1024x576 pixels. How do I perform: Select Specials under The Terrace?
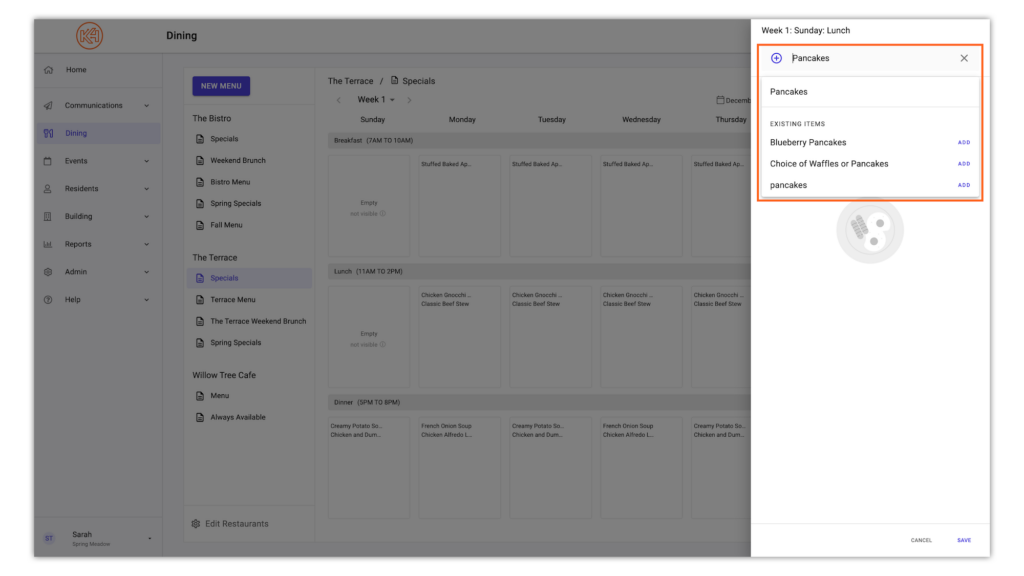point(225,278)
